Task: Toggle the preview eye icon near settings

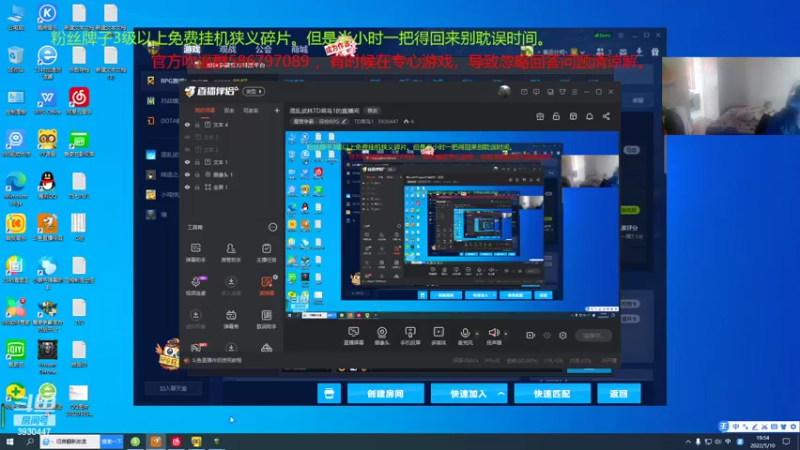Action: click(547, 335)
